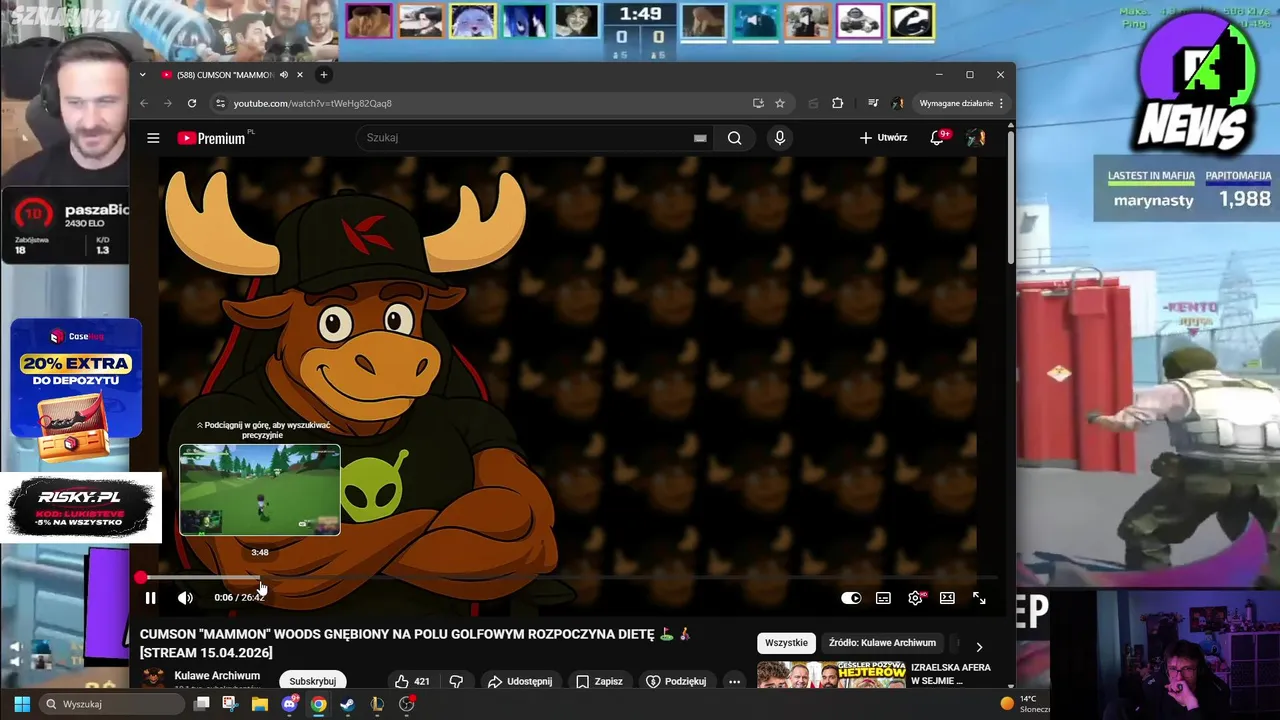Open a new Chrome tab

(323, 75)
